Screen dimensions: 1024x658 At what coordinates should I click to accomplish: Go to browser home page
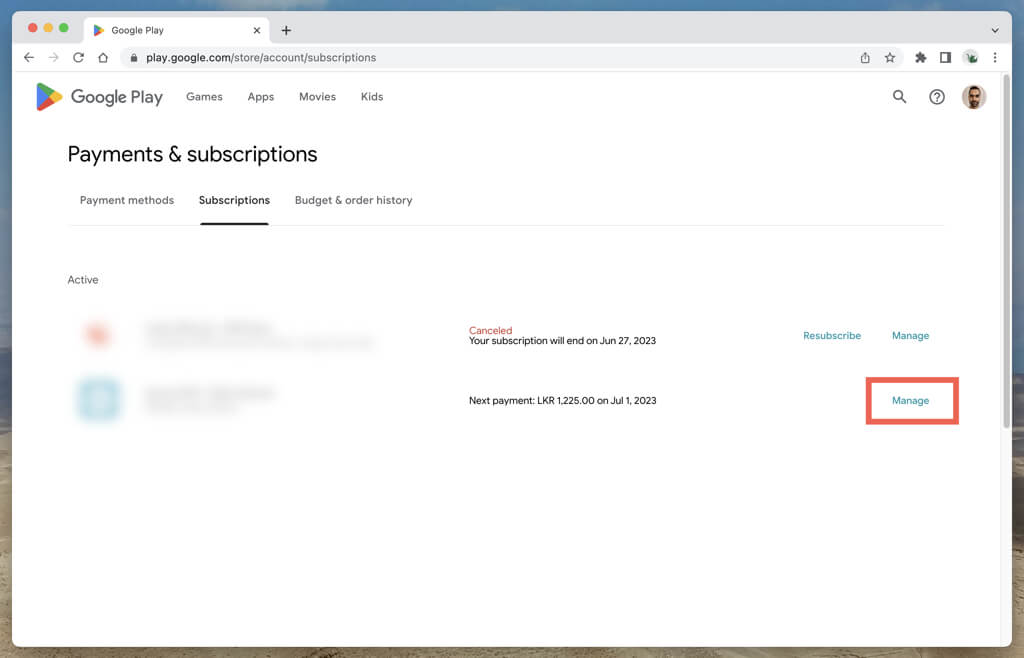point(103,58)
